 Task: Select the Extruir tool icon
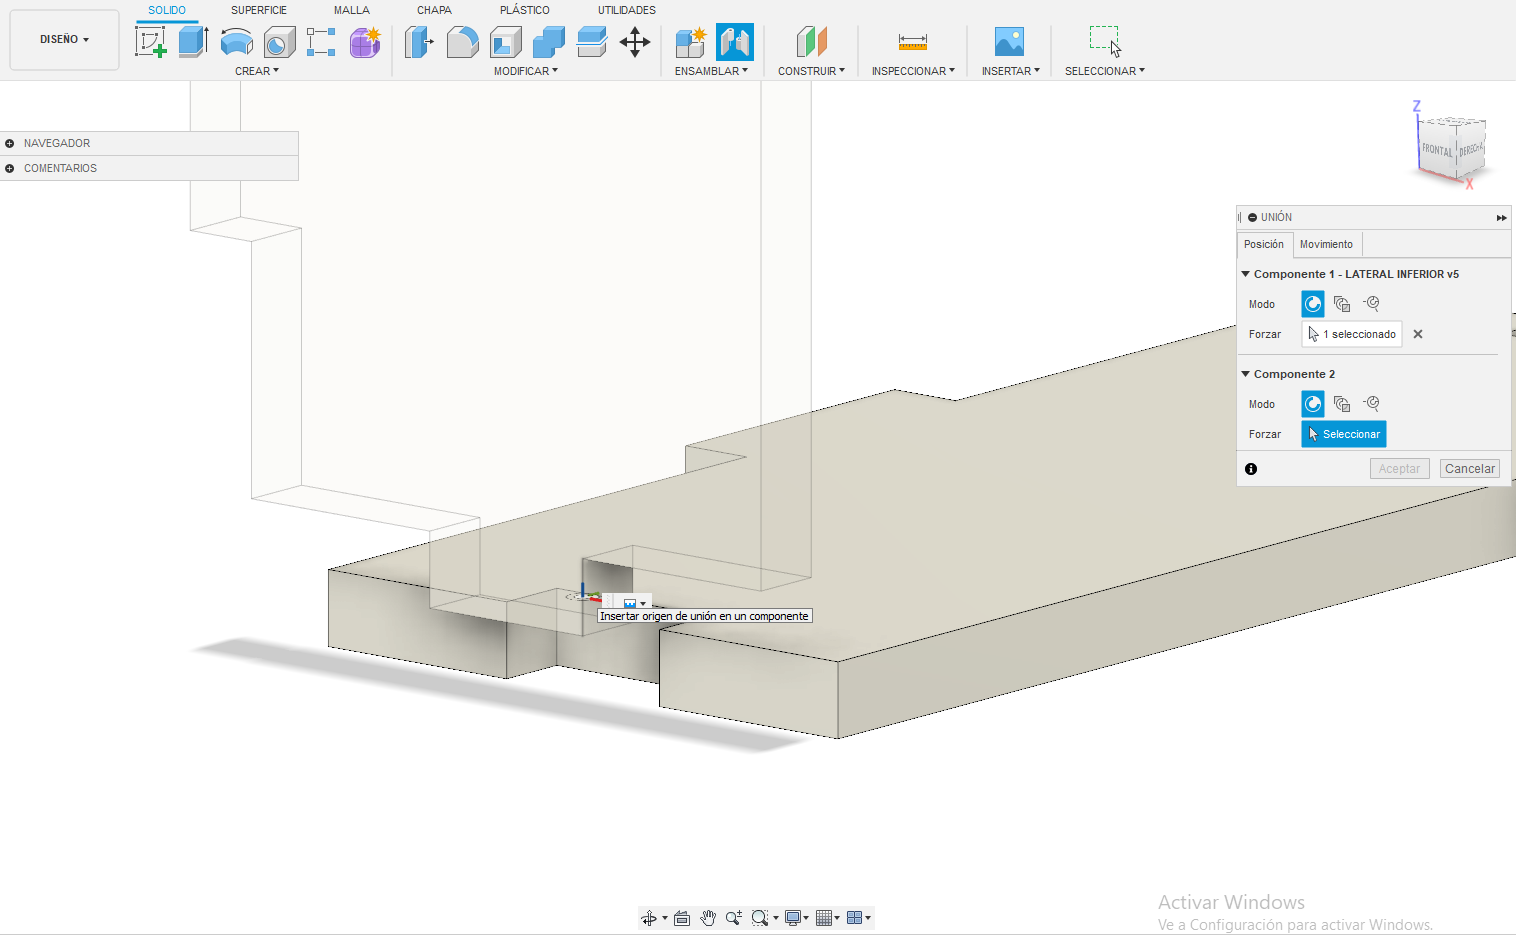pyautogui.click(x=193, y=42)
